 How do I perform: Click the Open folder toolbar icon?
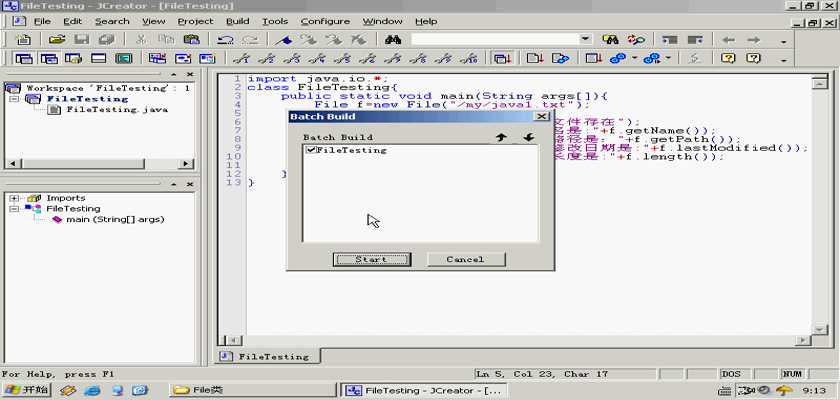pyautogui.click(x=56, y=40)
